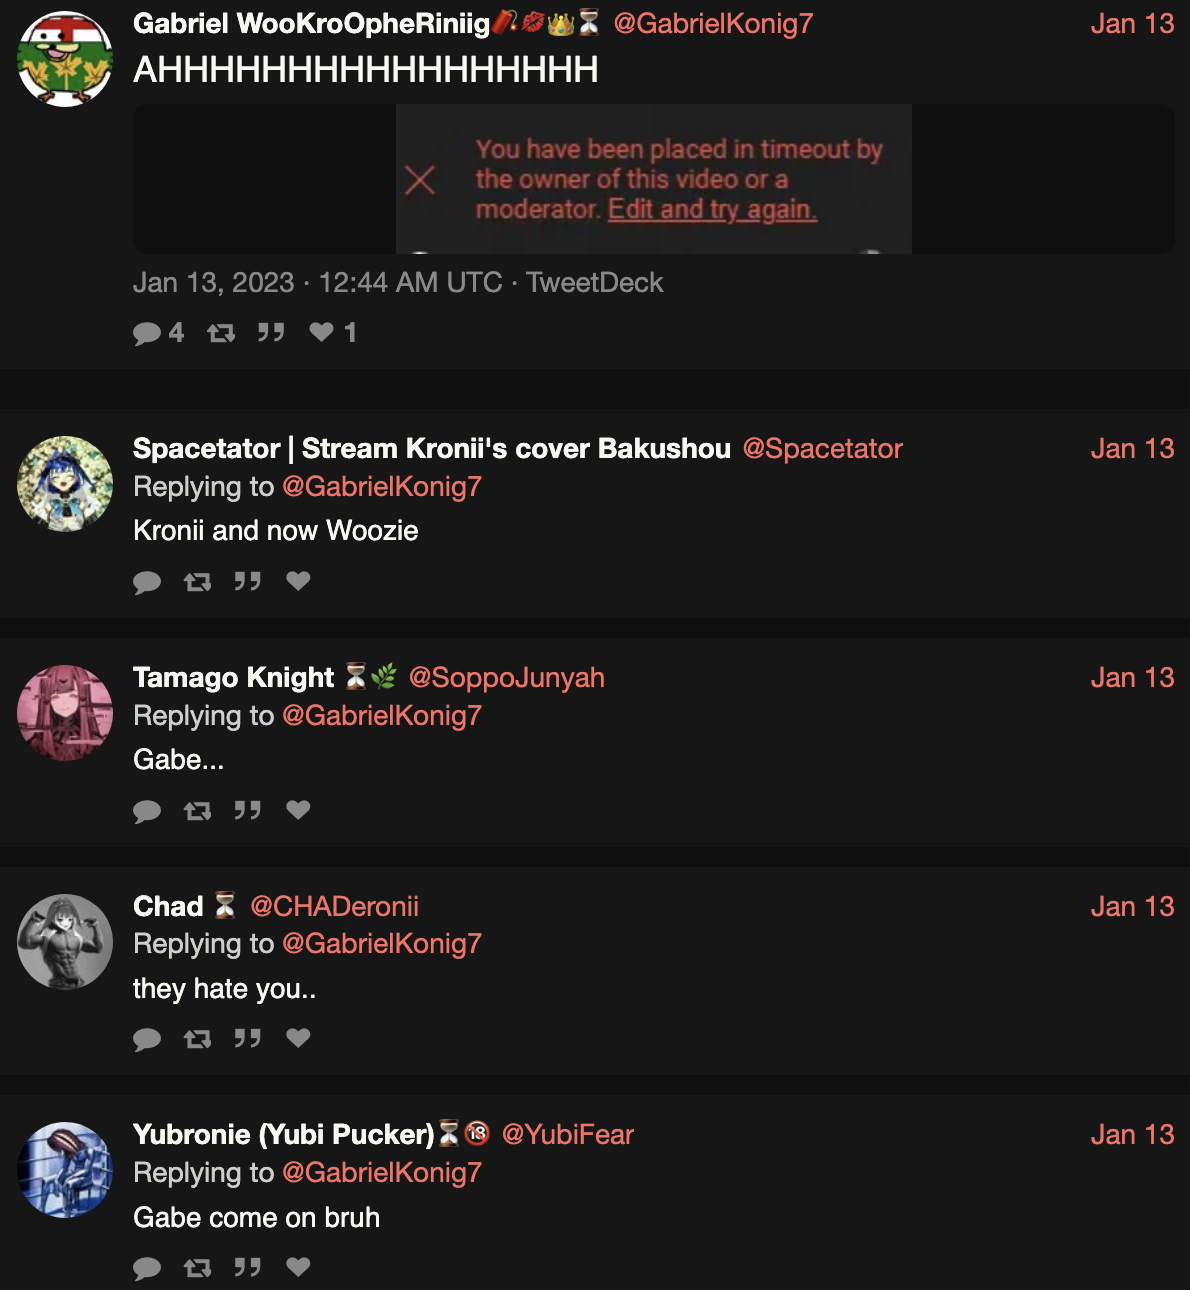1190x1290 pixels.
Task: Click reply bubble under Spacetator's comment
Action: click(147, 582)
